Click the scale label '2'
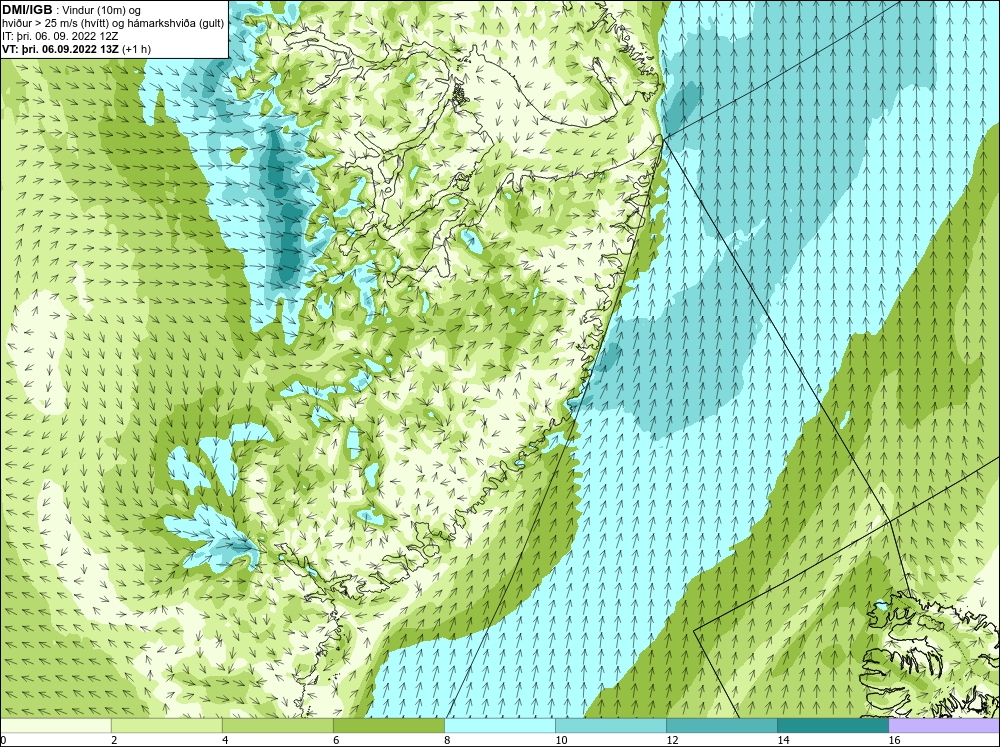The width and height of the screenshot is (1000, 747). coord(114,740)
